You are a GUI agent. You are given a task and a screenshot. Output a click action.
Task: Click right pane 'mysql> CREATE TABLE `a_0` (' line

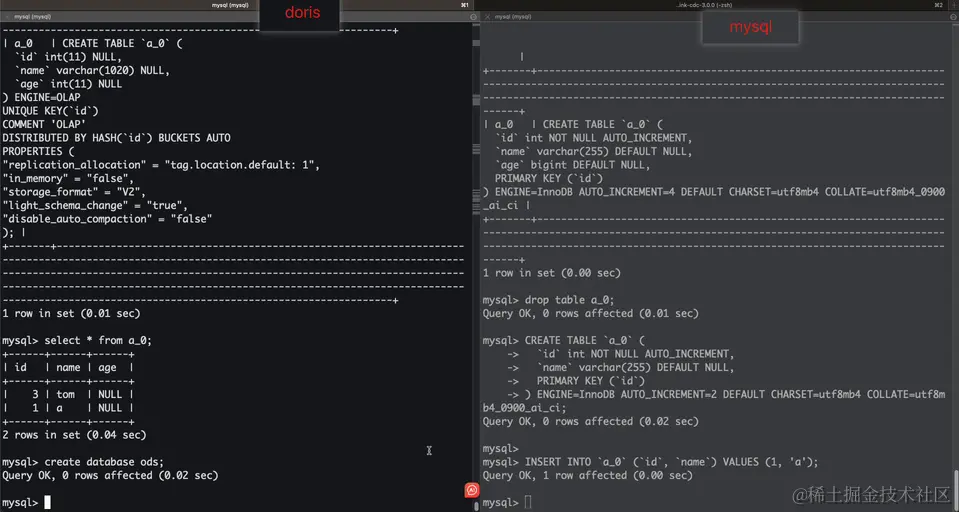click(564, 340)
